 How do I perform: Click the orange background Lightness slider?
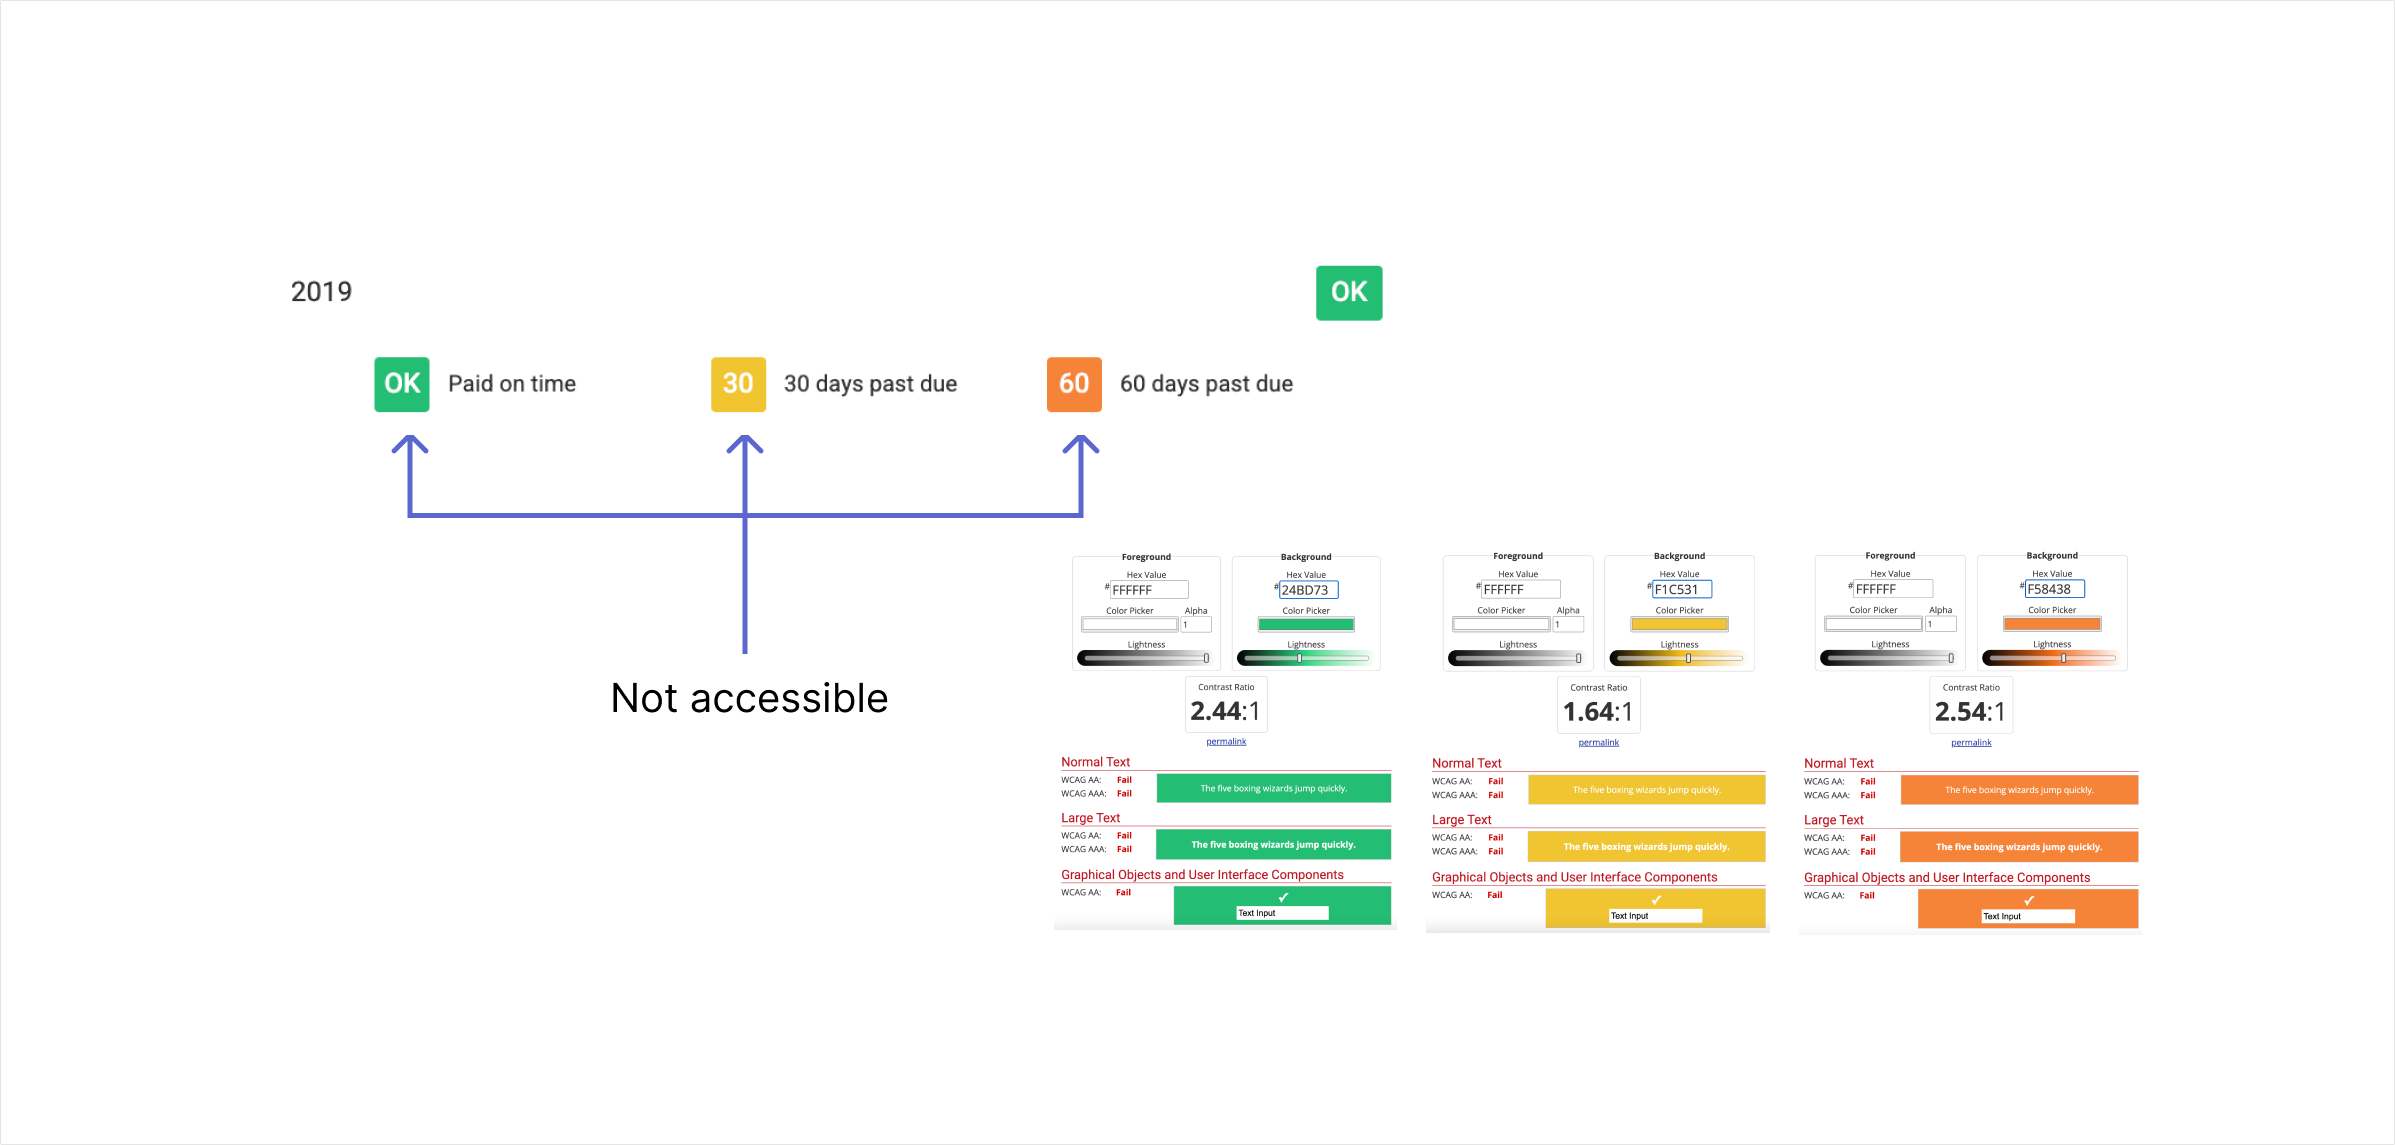(x=2051, y=658)
